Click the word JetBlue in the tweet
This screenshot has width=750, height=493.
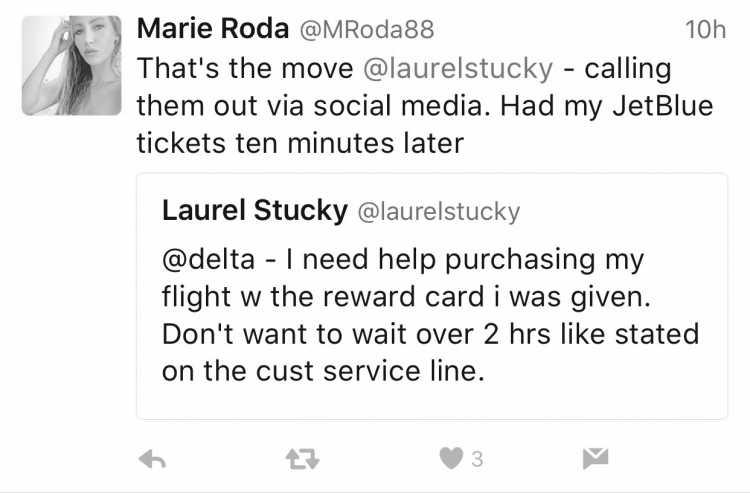[x=663, y=106]
